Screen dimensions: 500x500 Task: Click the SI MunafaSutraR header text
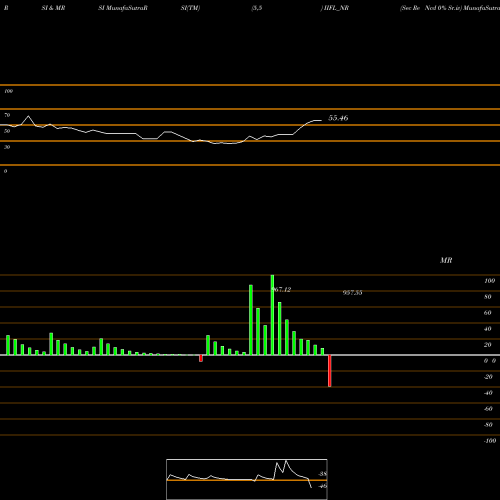tap(123, 8)
